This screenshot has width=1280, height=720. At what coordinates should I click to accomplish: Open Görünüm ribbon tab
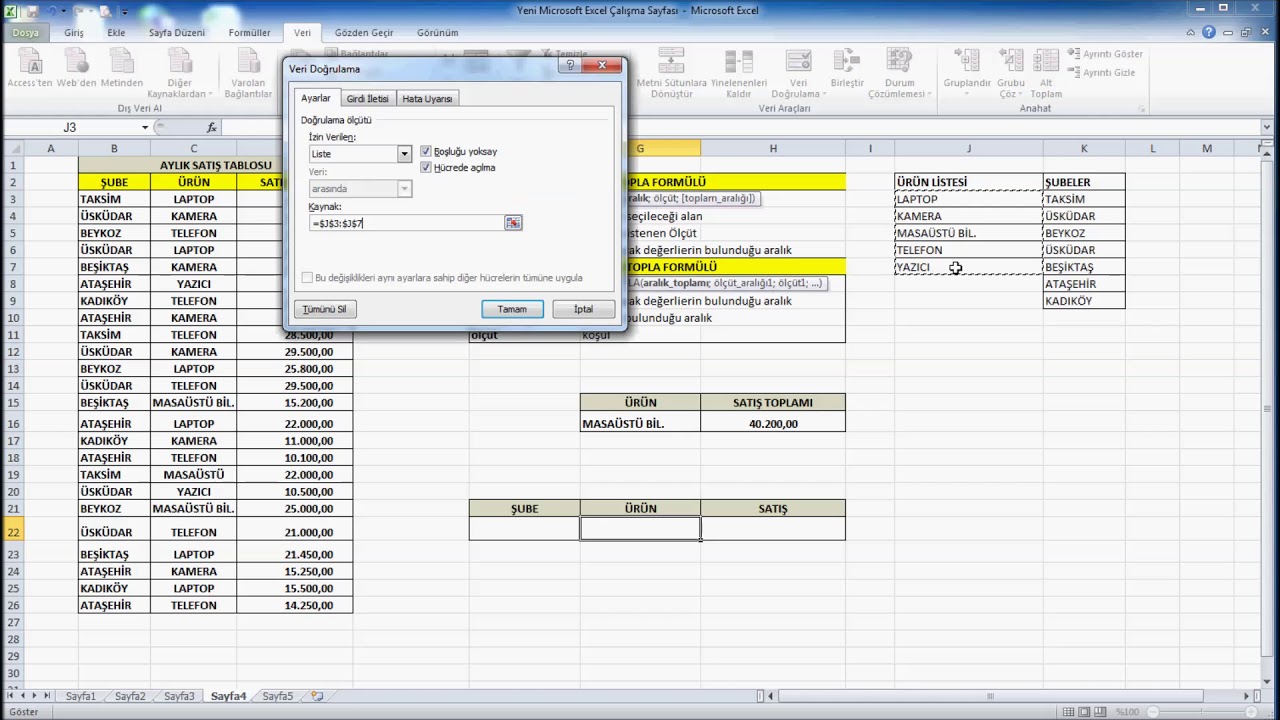(x=438, y=33)
